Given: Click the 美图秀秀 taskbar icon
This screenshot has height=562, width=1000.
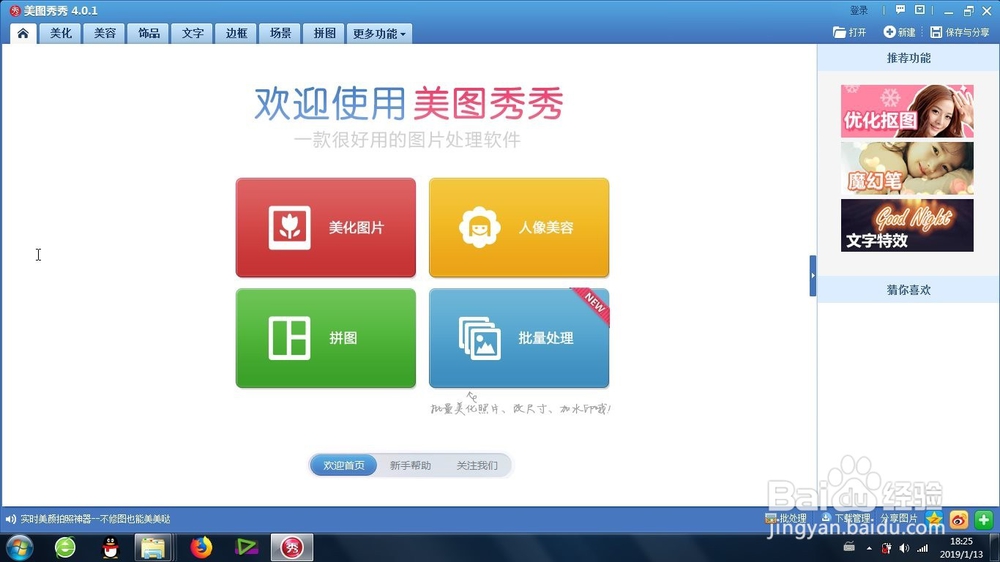Looking at the screenshot, I should pyautogui.click(x=292, y=547).
